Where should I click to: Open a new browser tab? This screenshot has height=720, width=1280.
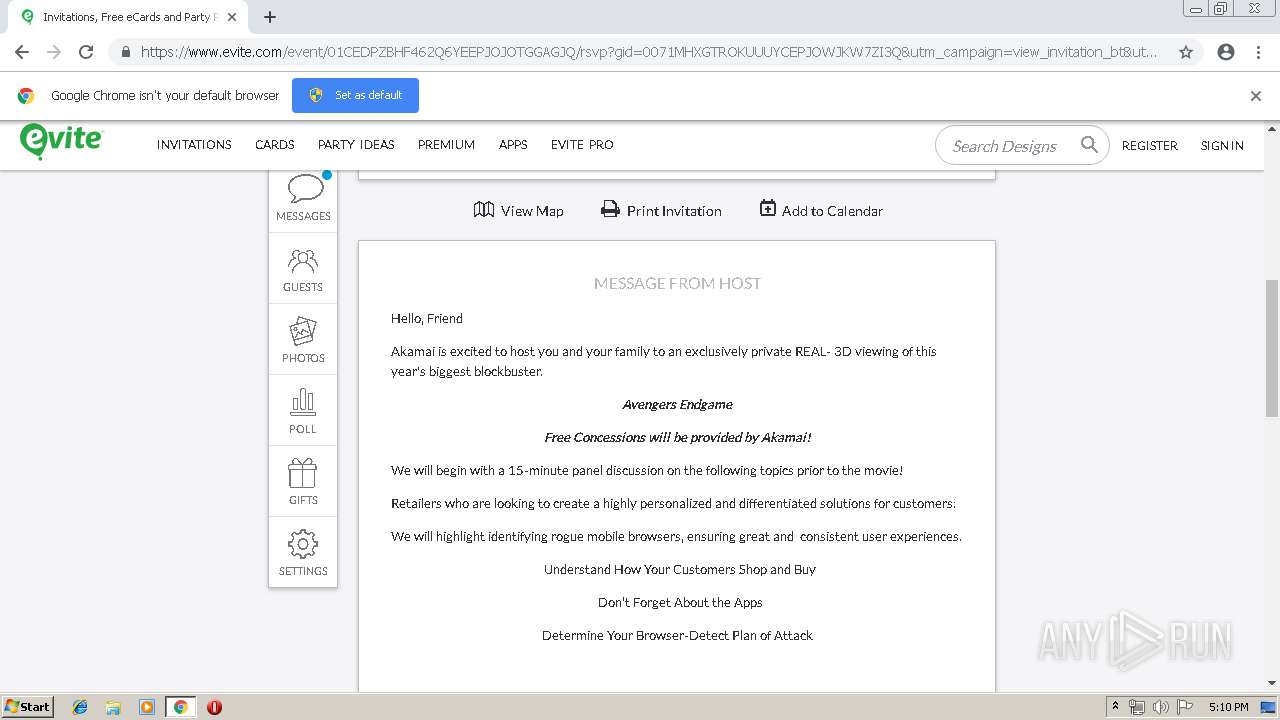(x=270, y=17)
